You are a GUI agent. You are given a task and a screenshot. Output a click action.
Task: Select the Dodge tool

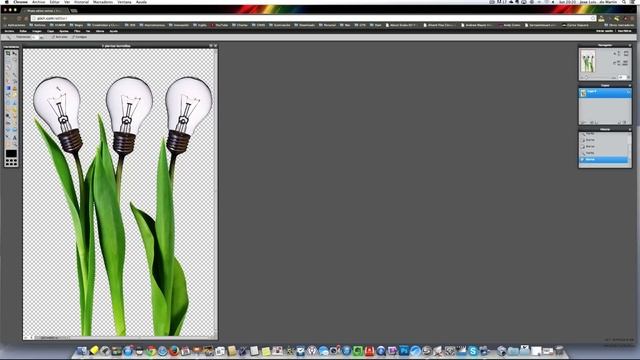8,116
